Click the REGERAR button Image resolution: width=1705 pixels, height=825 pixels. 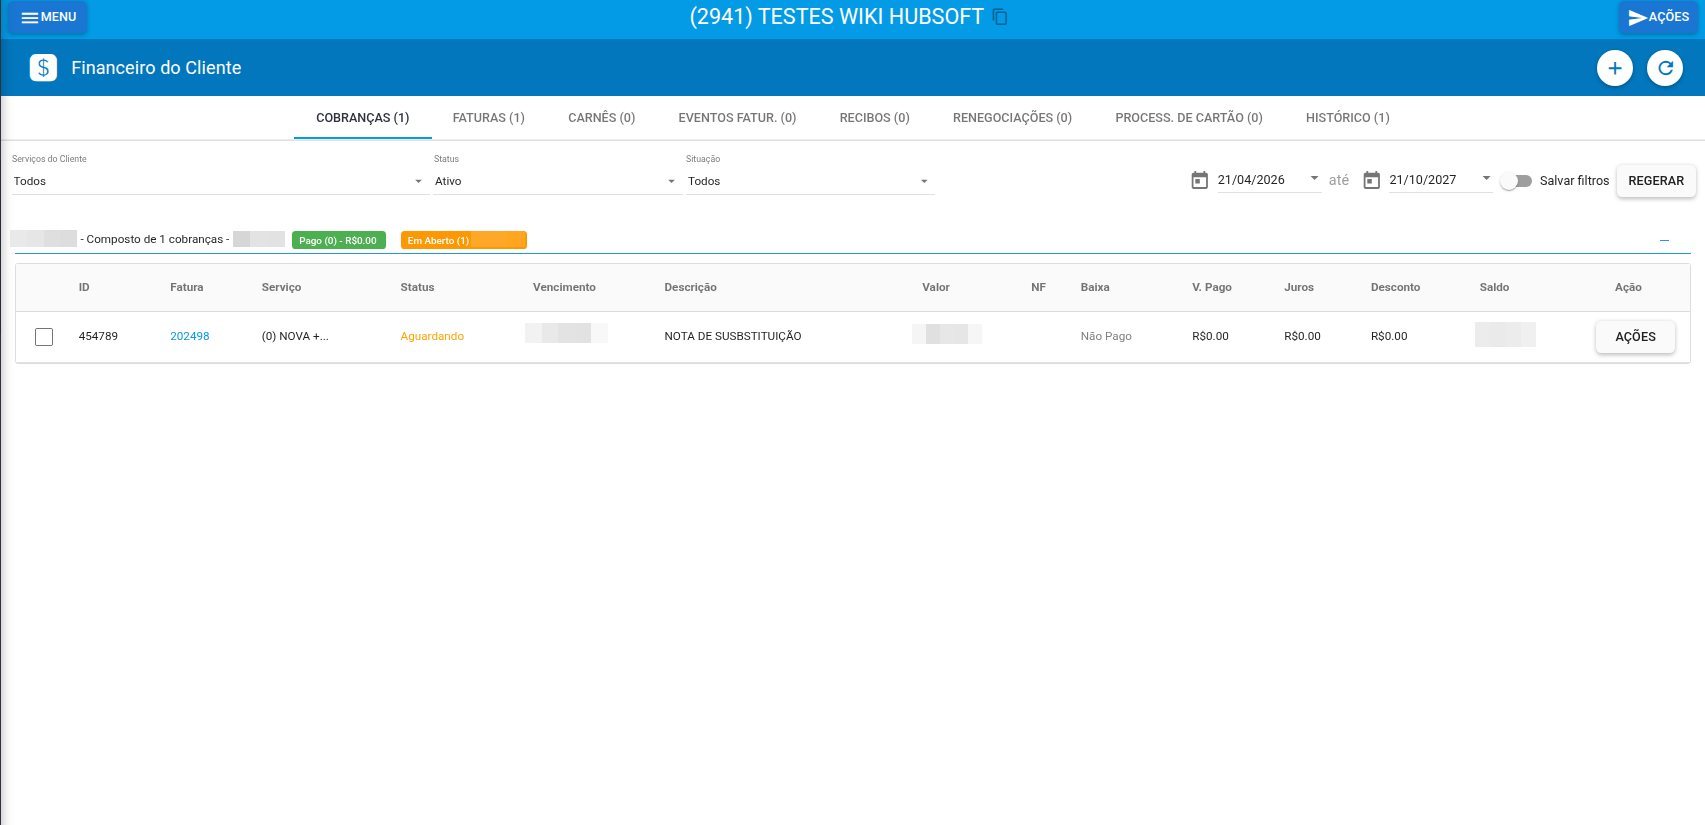tap(1656, 181)
